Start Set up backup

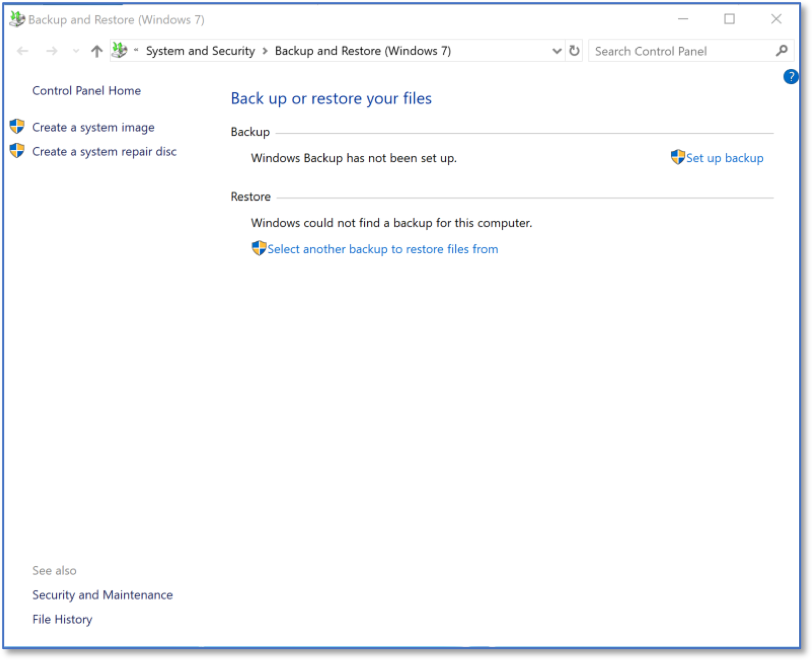tap(724, 158)
